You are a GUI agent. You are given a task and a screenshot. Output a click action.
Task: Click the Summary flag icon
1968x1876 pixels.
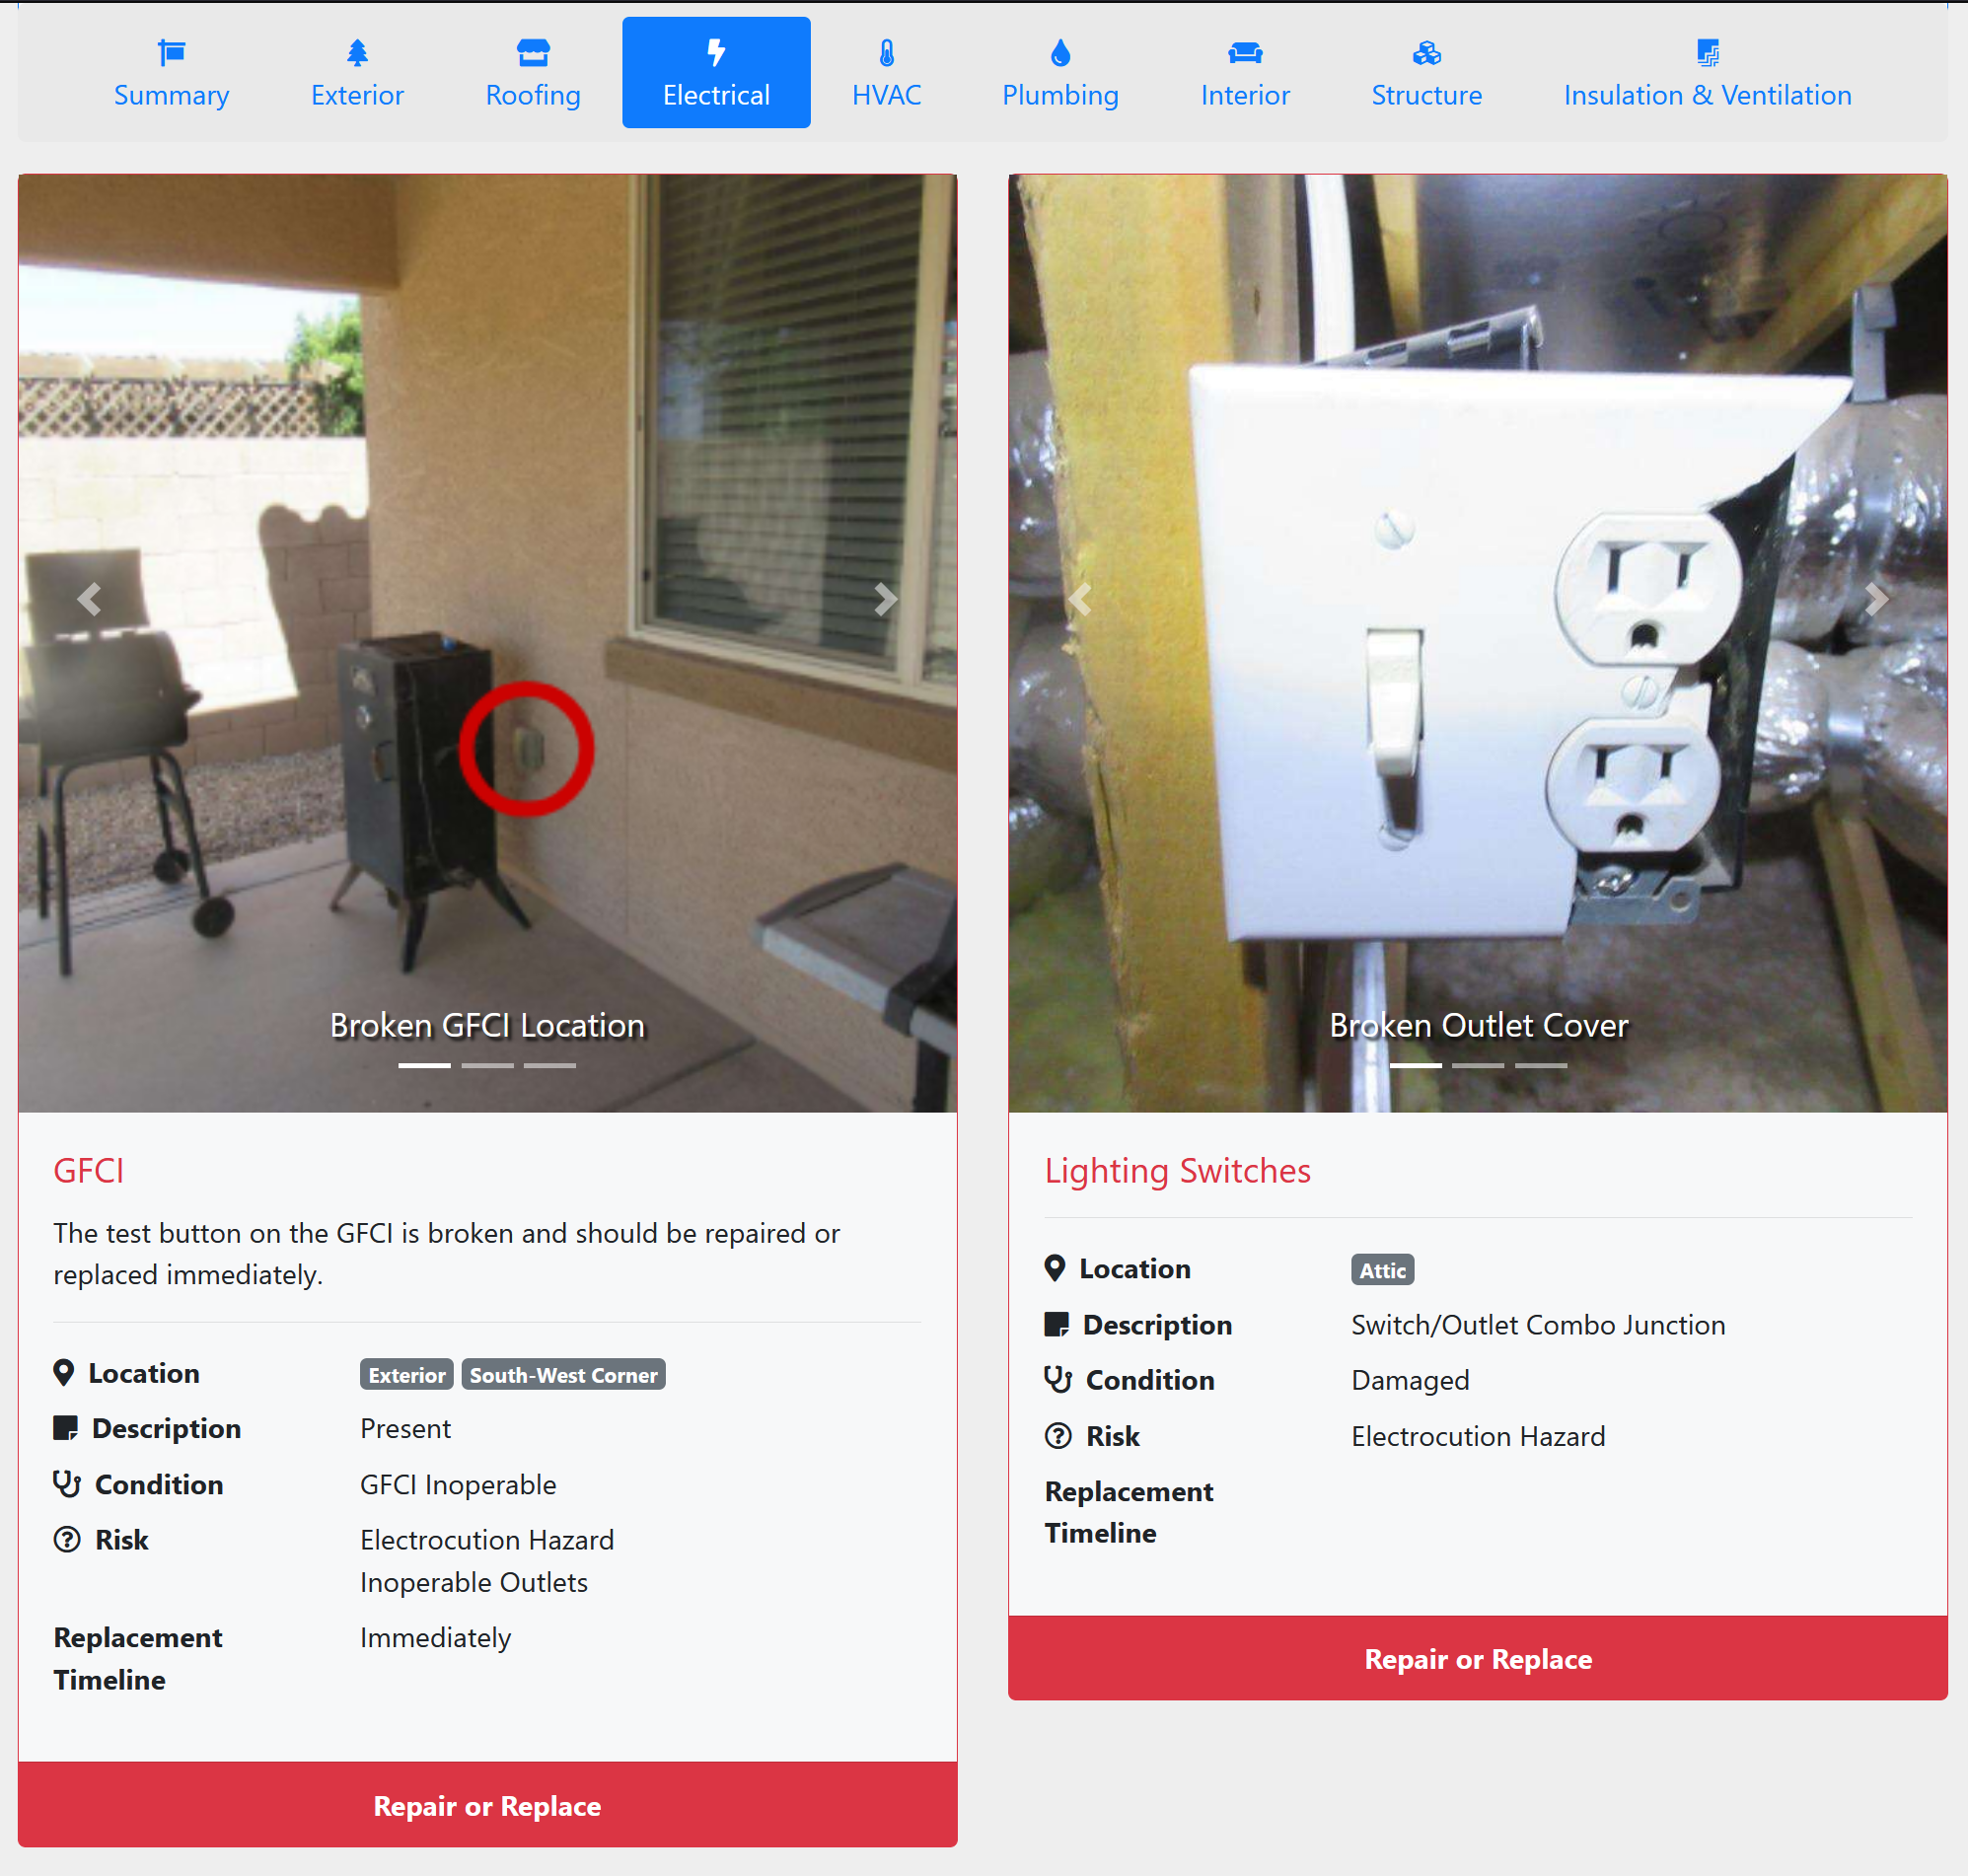pos(171,52)
